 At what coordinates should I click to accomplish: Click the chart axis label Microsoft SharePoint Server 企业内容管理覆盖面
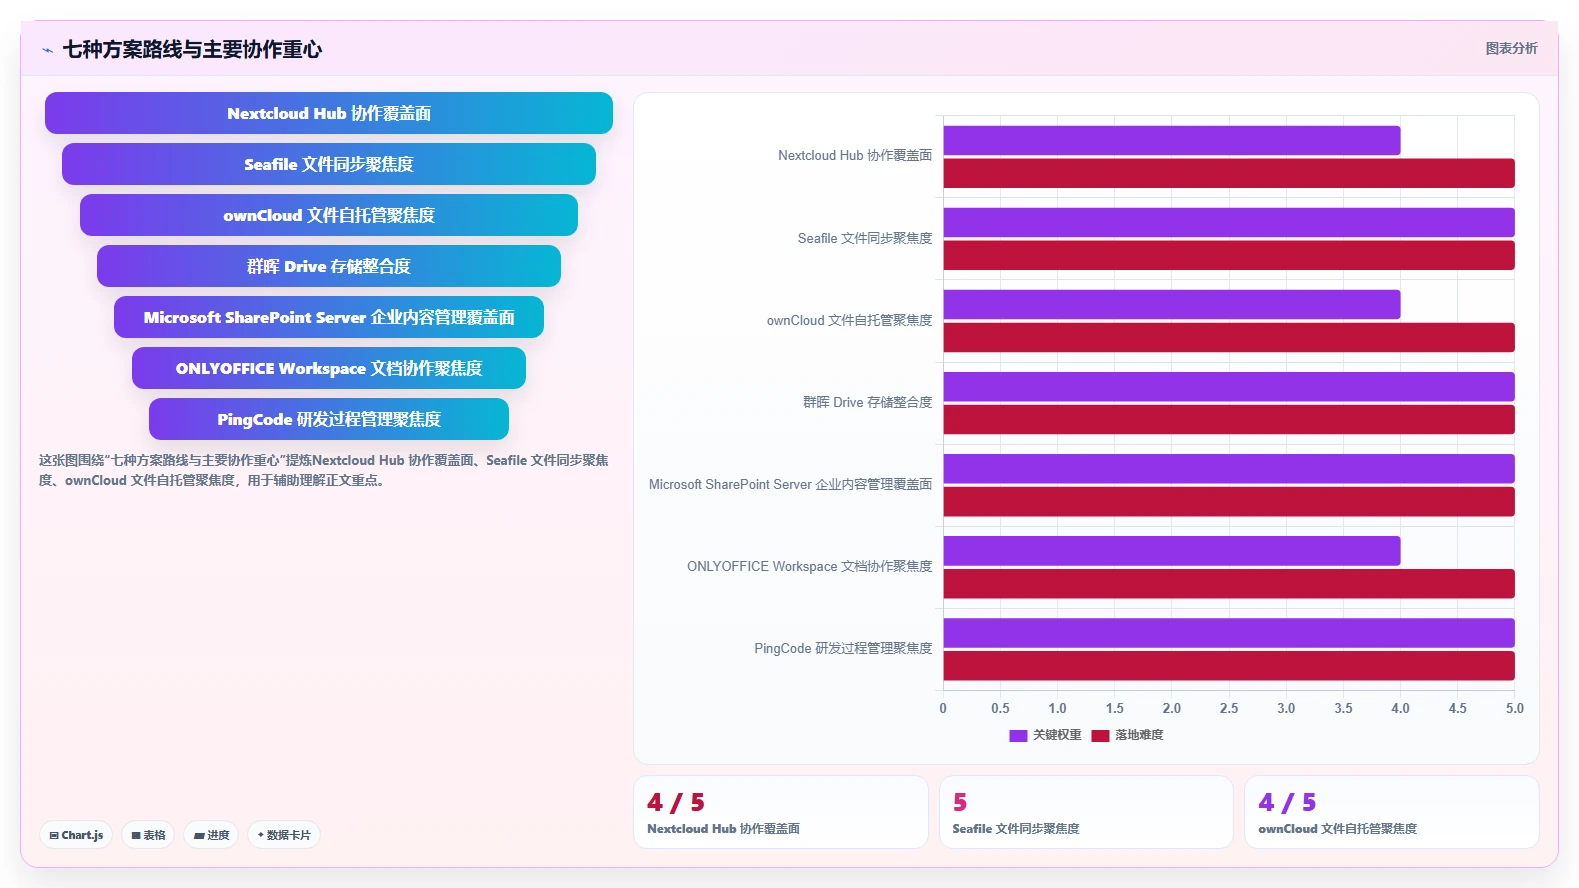pyautogui.click(x=791, y=484)
